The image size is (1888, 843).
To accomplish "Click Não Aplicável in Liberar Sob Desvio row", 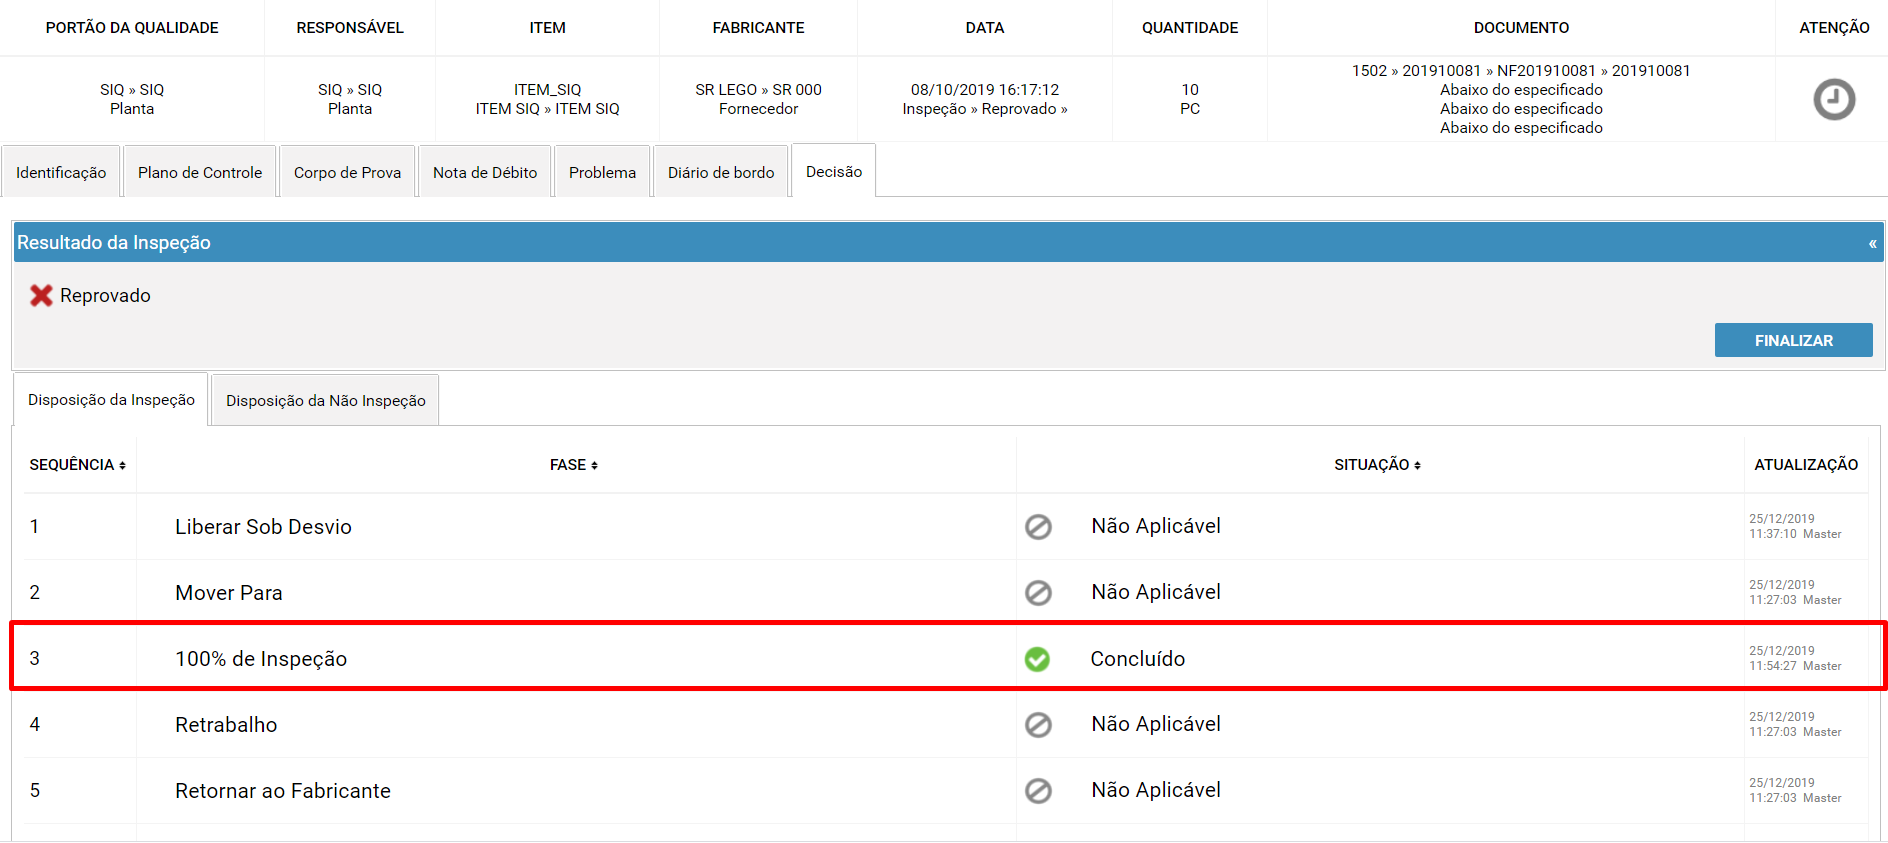I will tap(1156, 526).
